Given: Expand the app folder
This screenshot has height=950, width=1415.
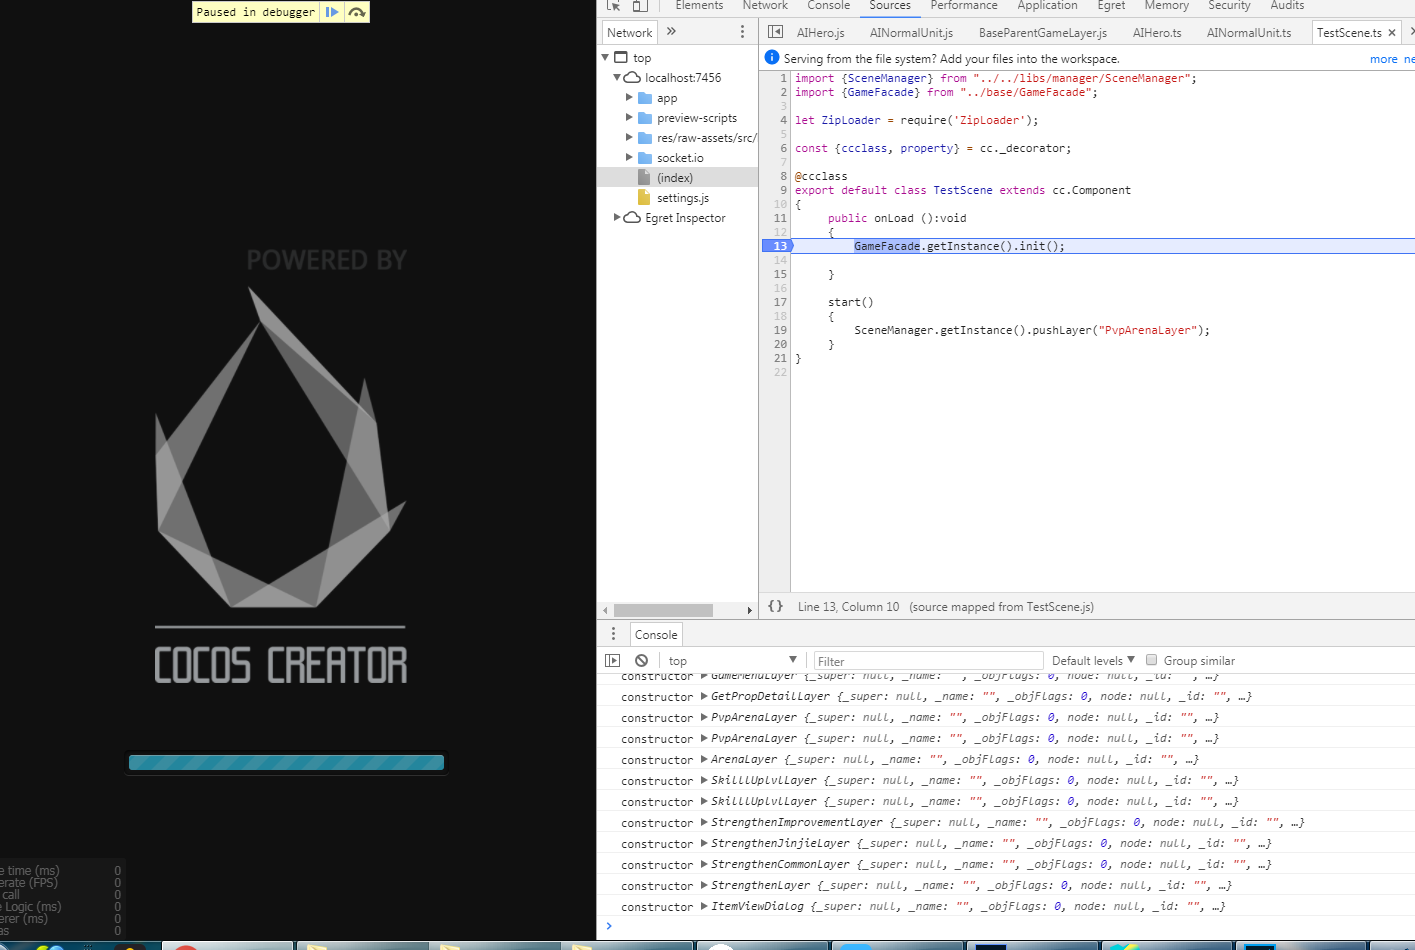Looking at the screenshot, I should click(629, 97).
